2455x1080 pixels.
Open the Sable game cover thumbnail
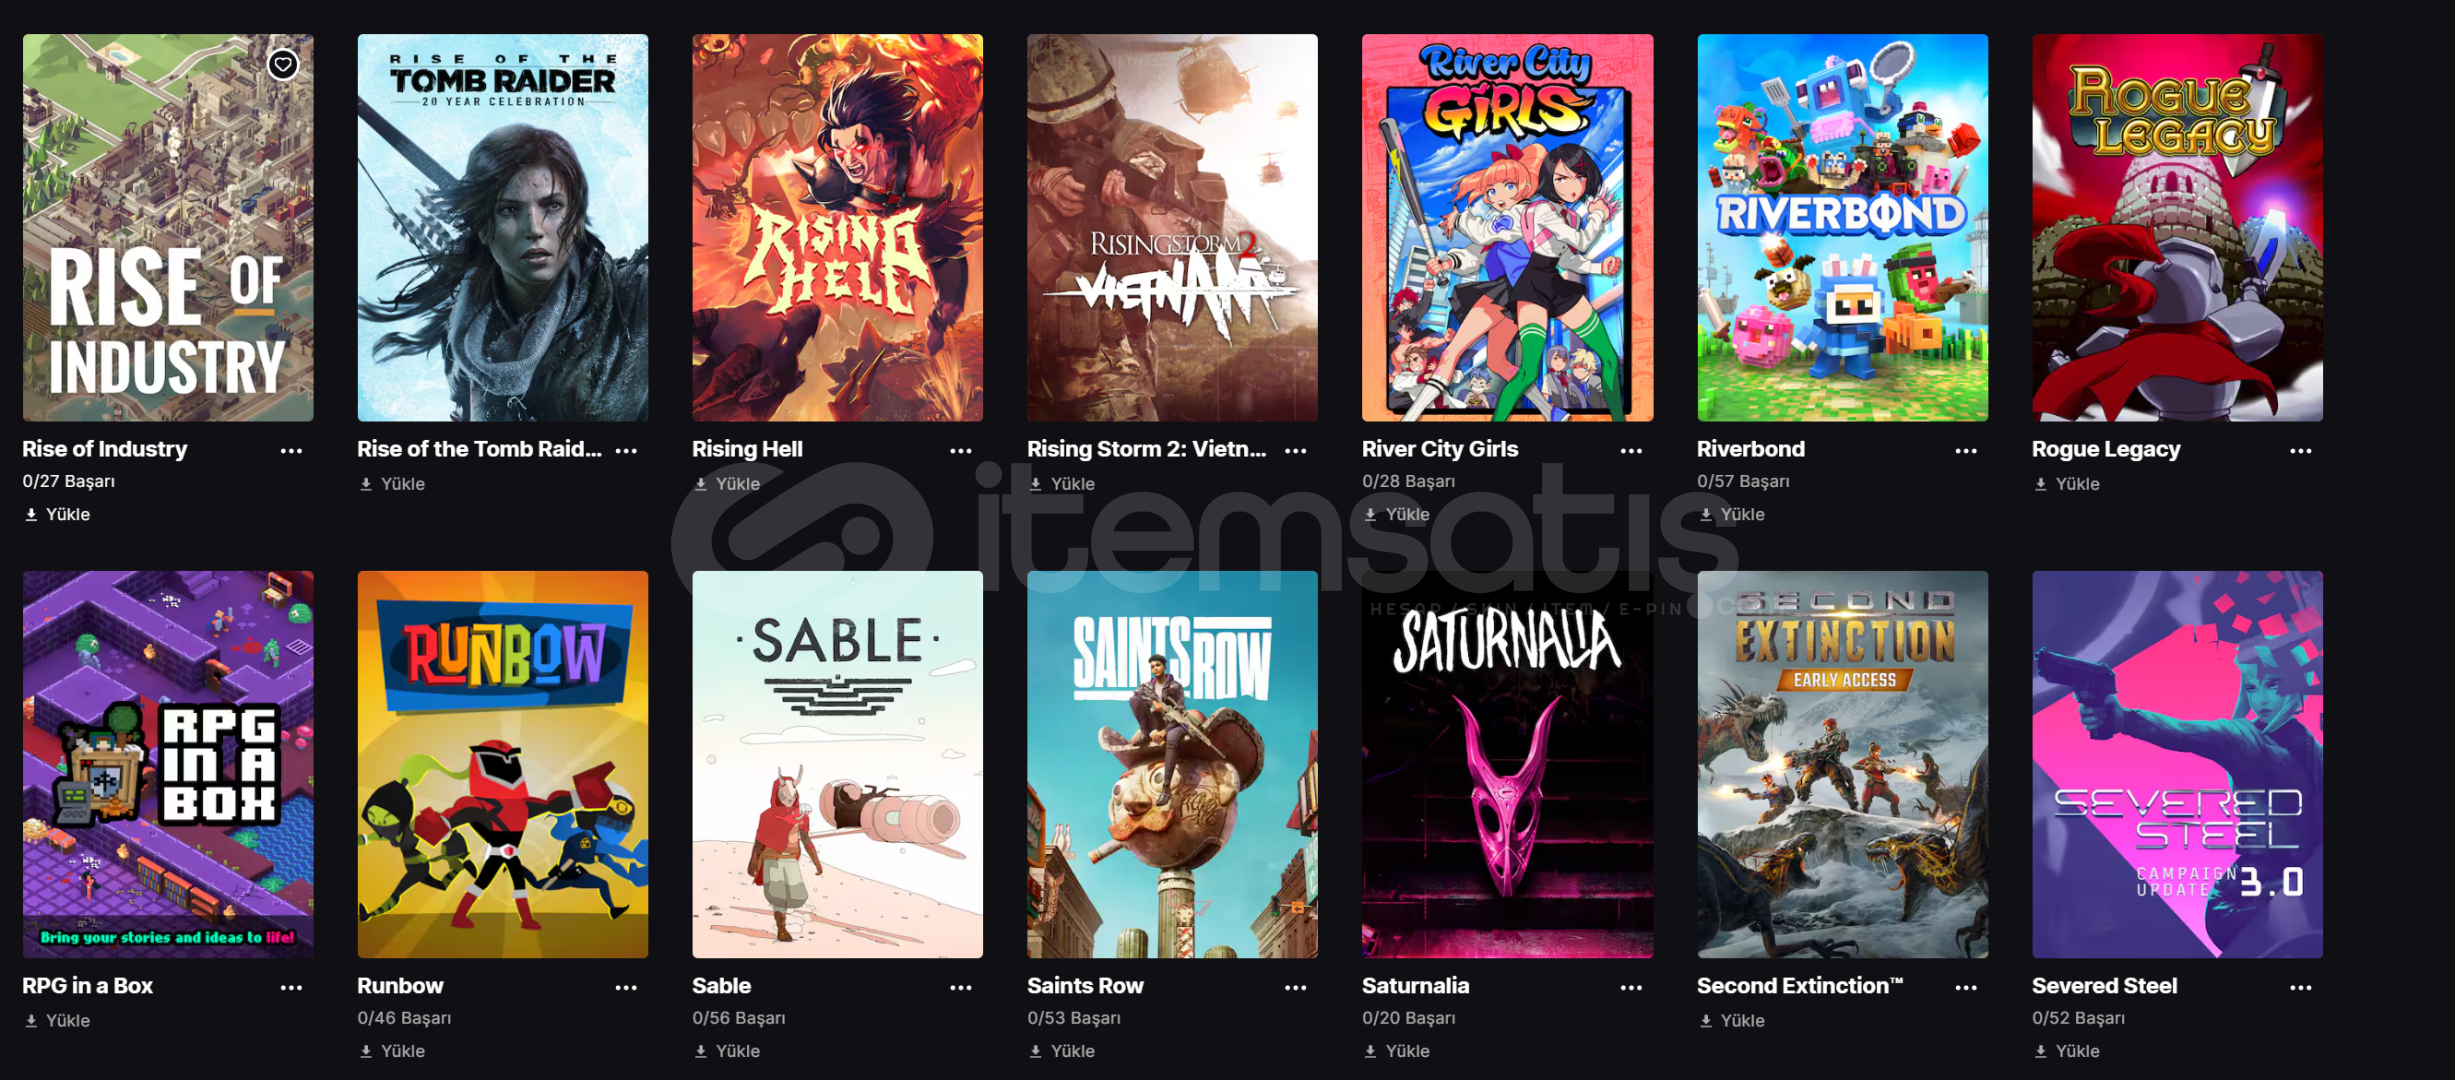click(837, 765)
